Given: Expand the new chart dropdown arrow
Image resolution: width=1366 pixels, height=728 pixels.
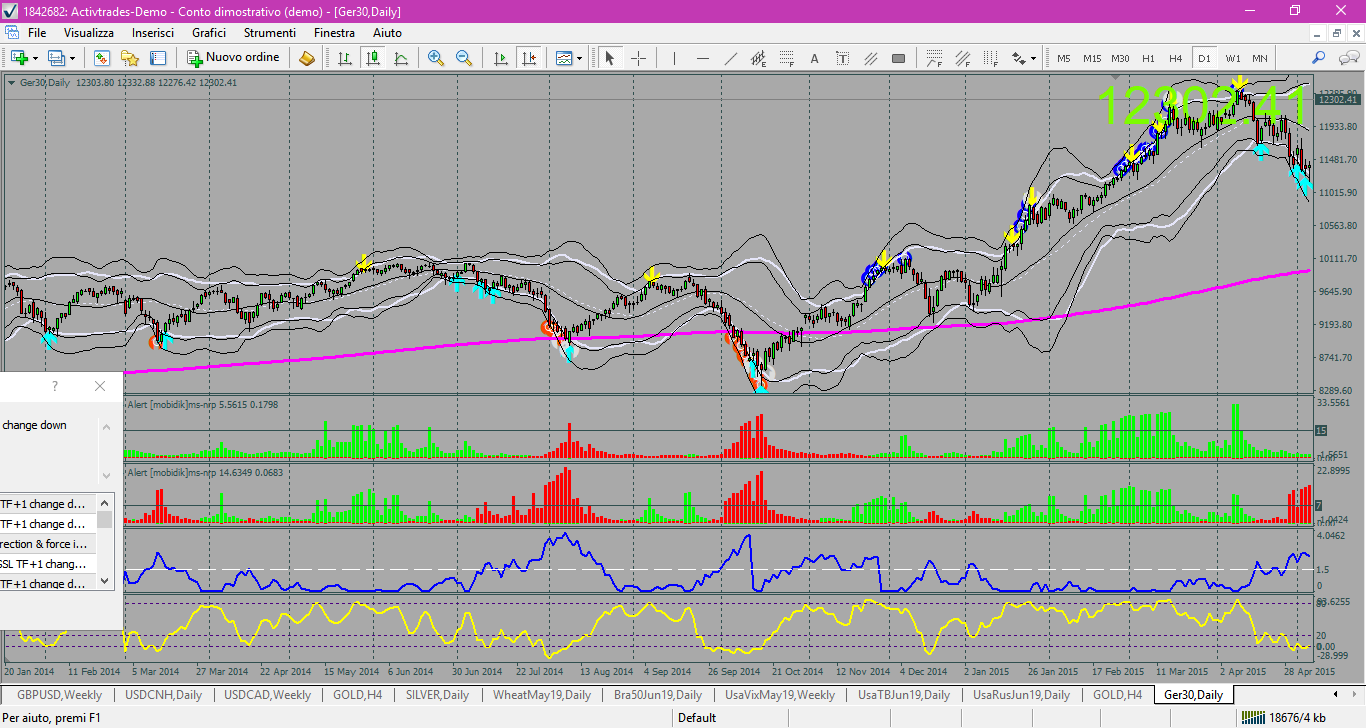Looking at the screenshot, I should 35,58.
